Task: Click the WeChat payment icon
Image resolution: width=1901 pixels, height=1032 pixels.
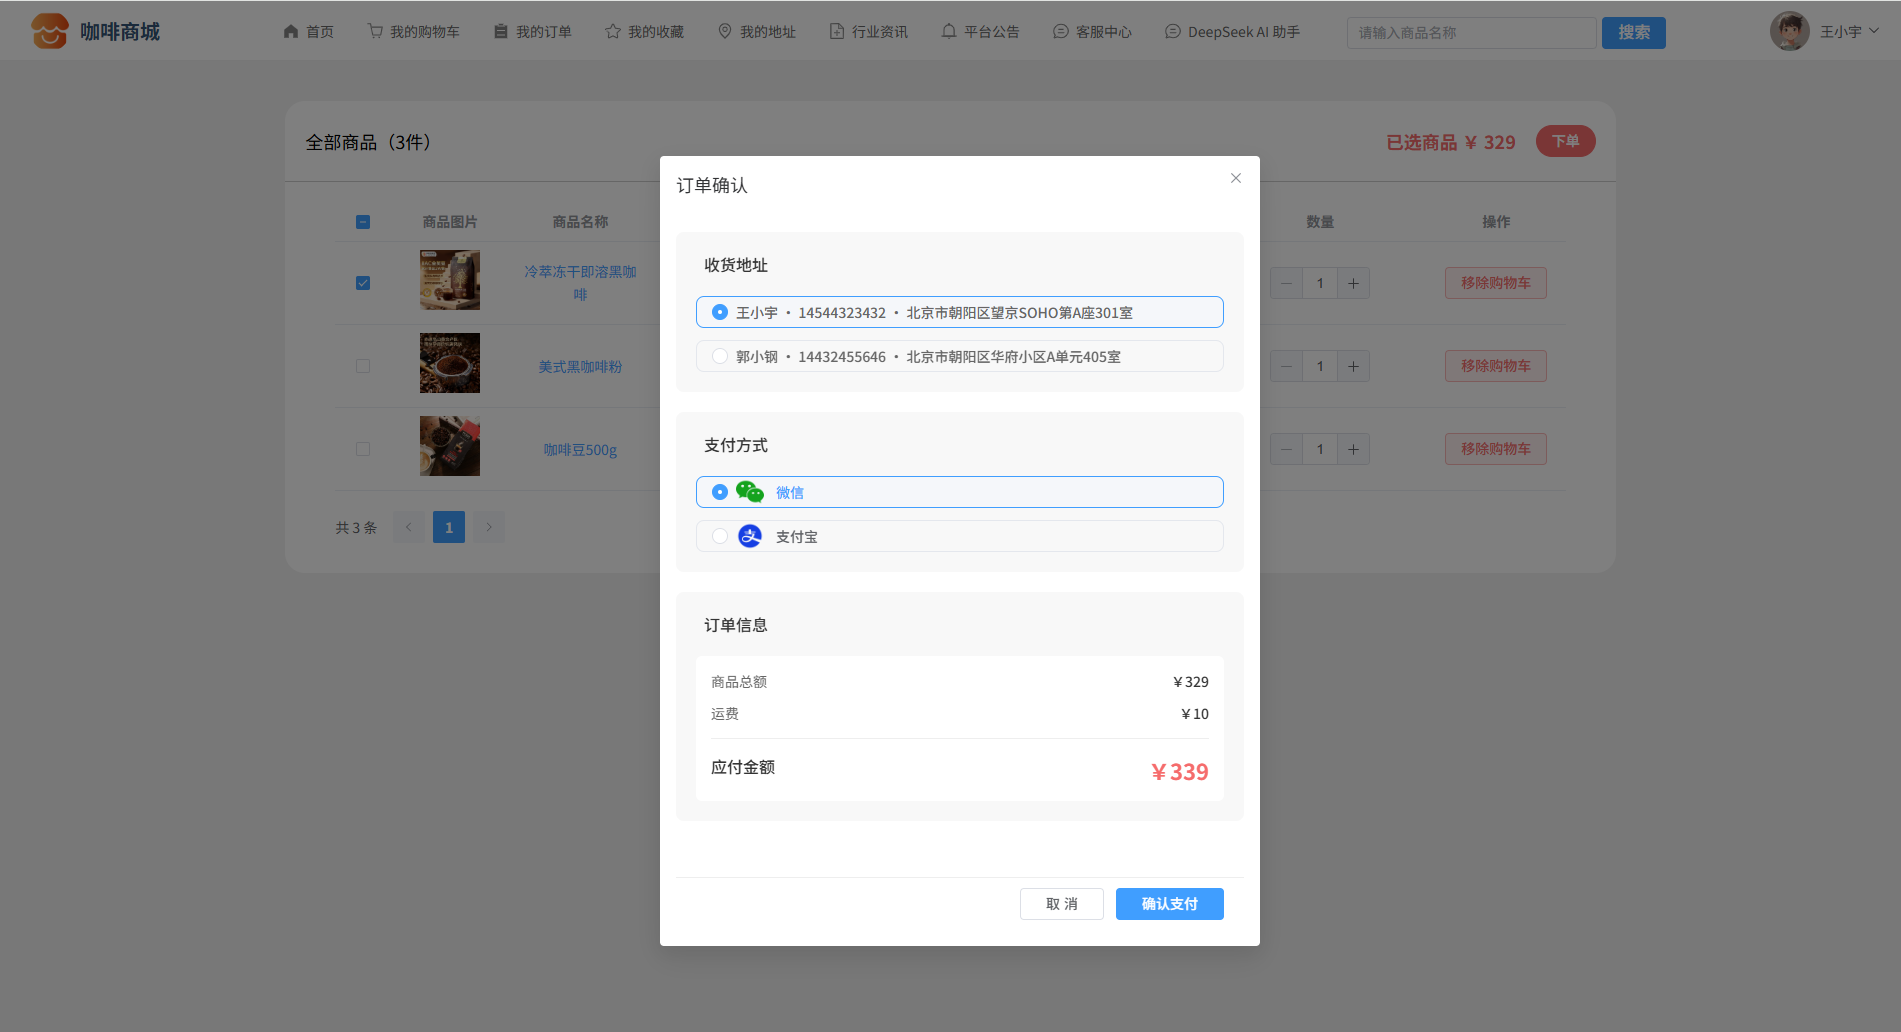Action: pos(749,492)
